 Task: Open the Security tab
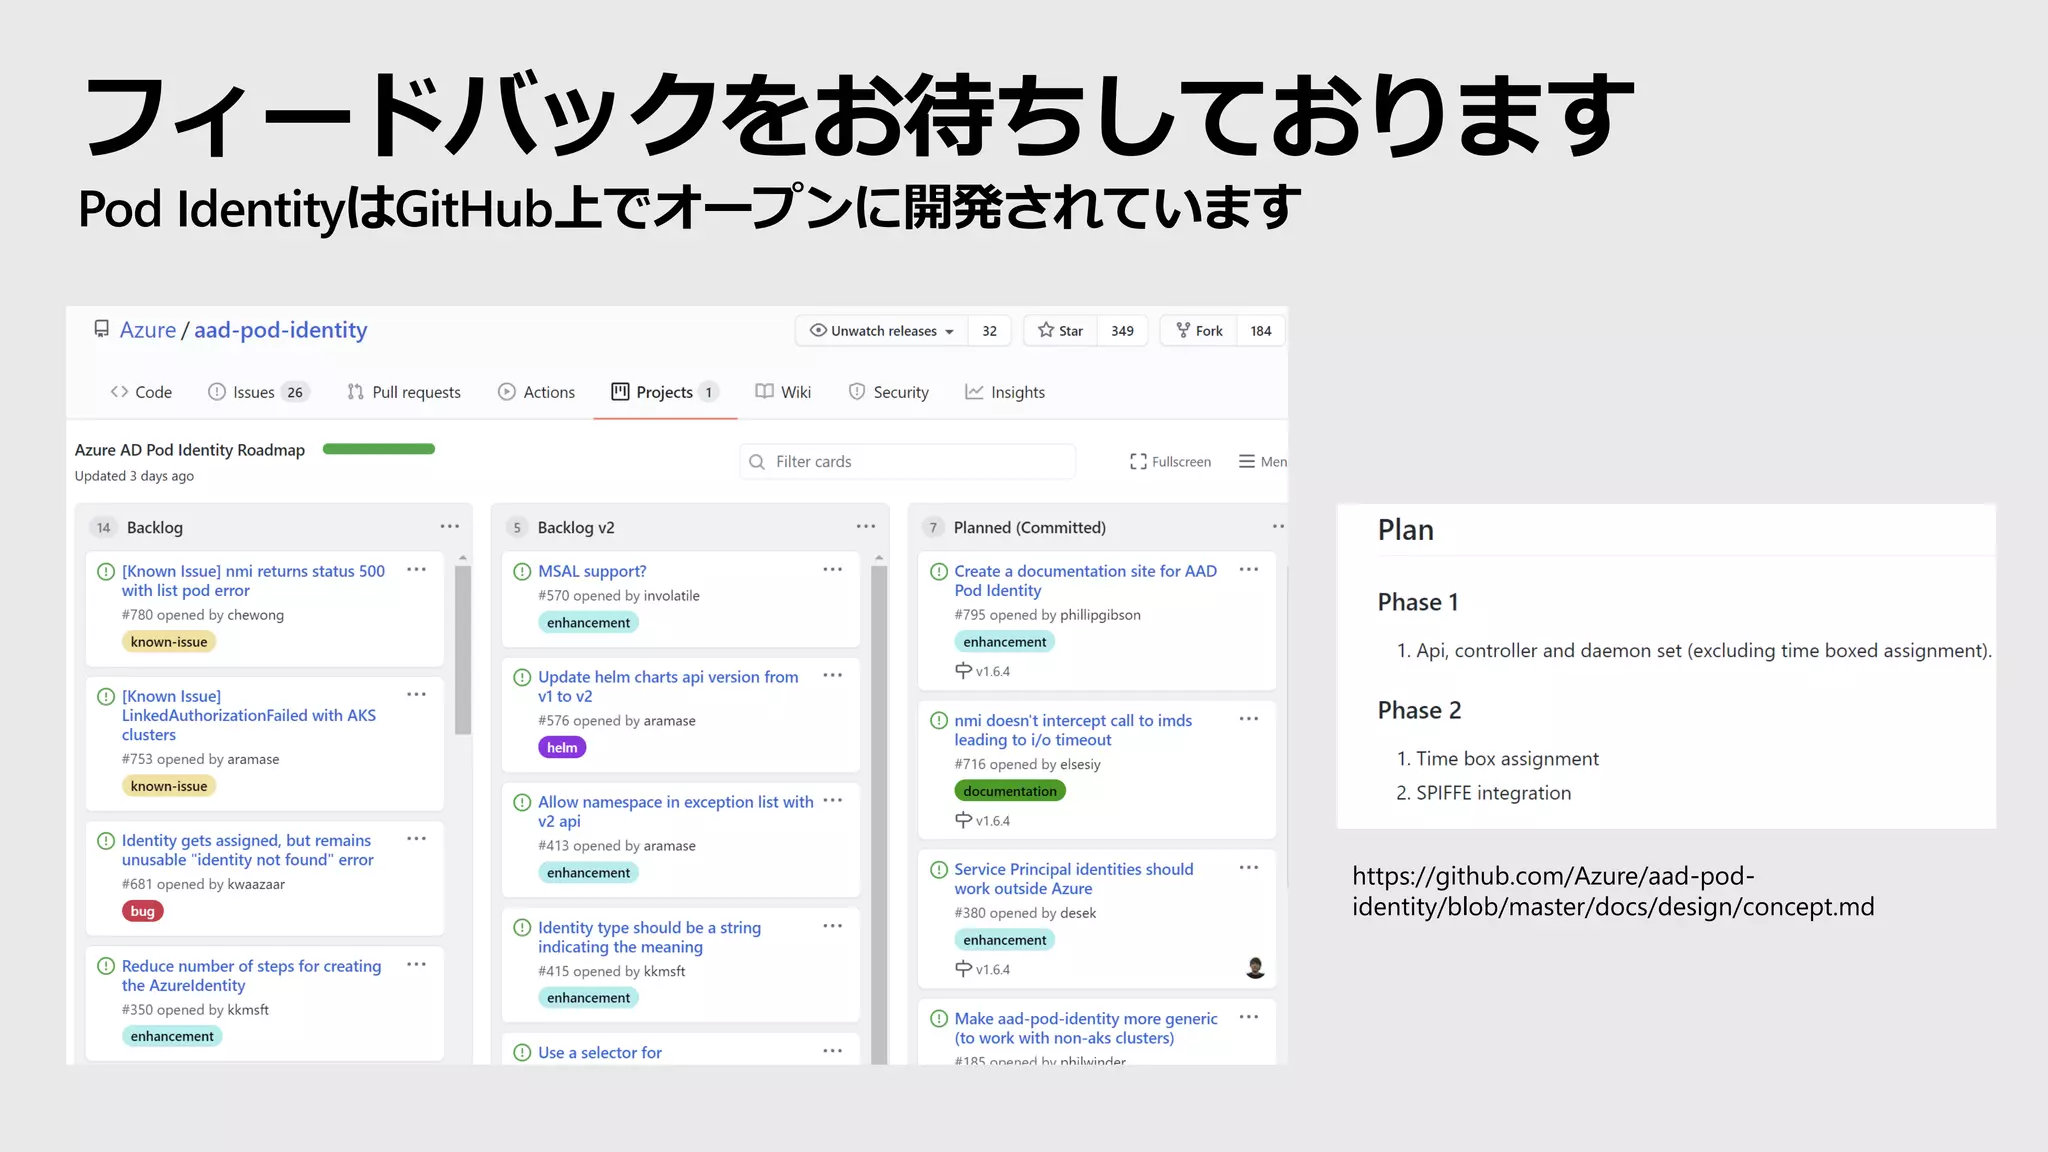889,392
